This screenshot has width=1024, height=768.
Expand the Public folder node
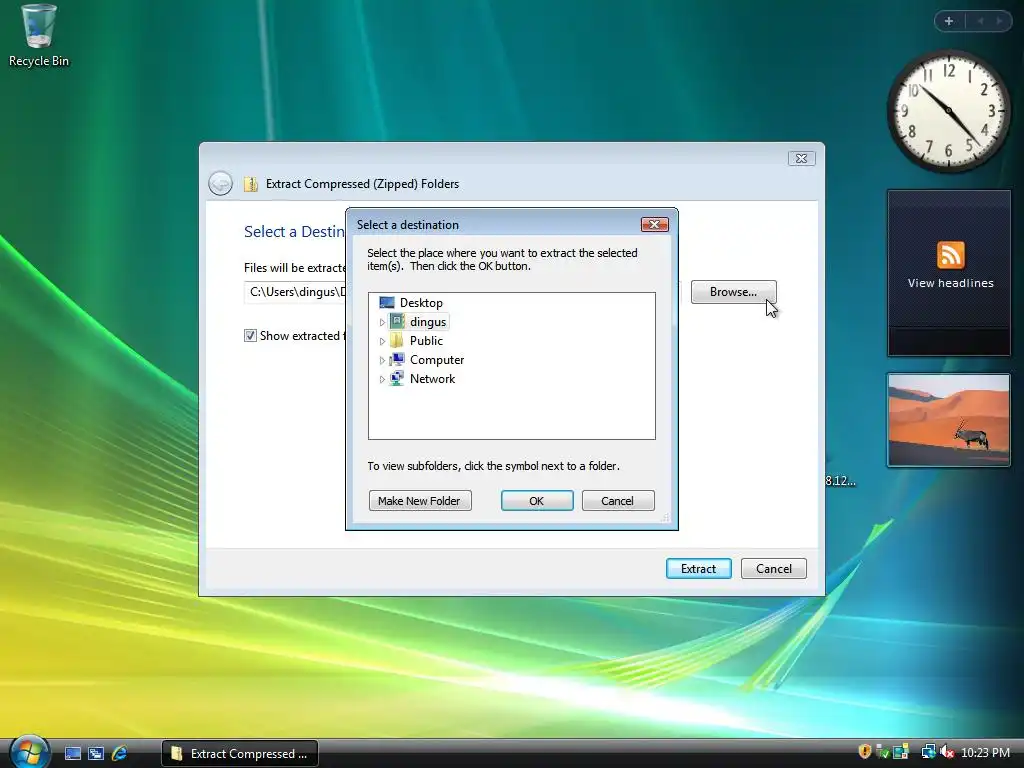382,341
